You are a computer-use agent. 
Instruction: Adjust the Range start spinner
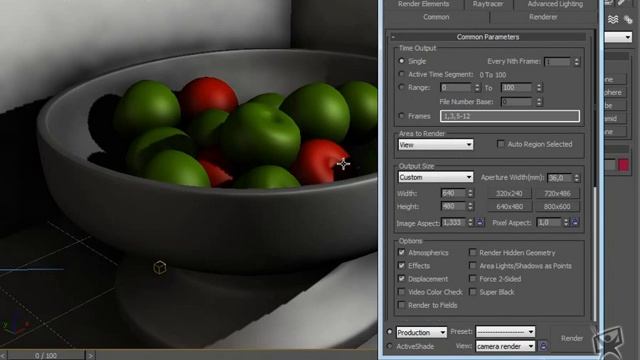pos(477,88)
